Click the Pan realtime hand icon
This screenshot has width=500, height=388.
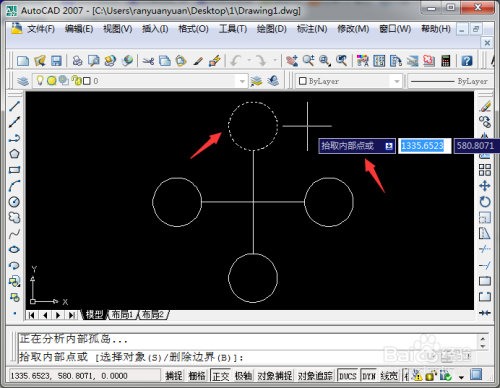[291, 61]
